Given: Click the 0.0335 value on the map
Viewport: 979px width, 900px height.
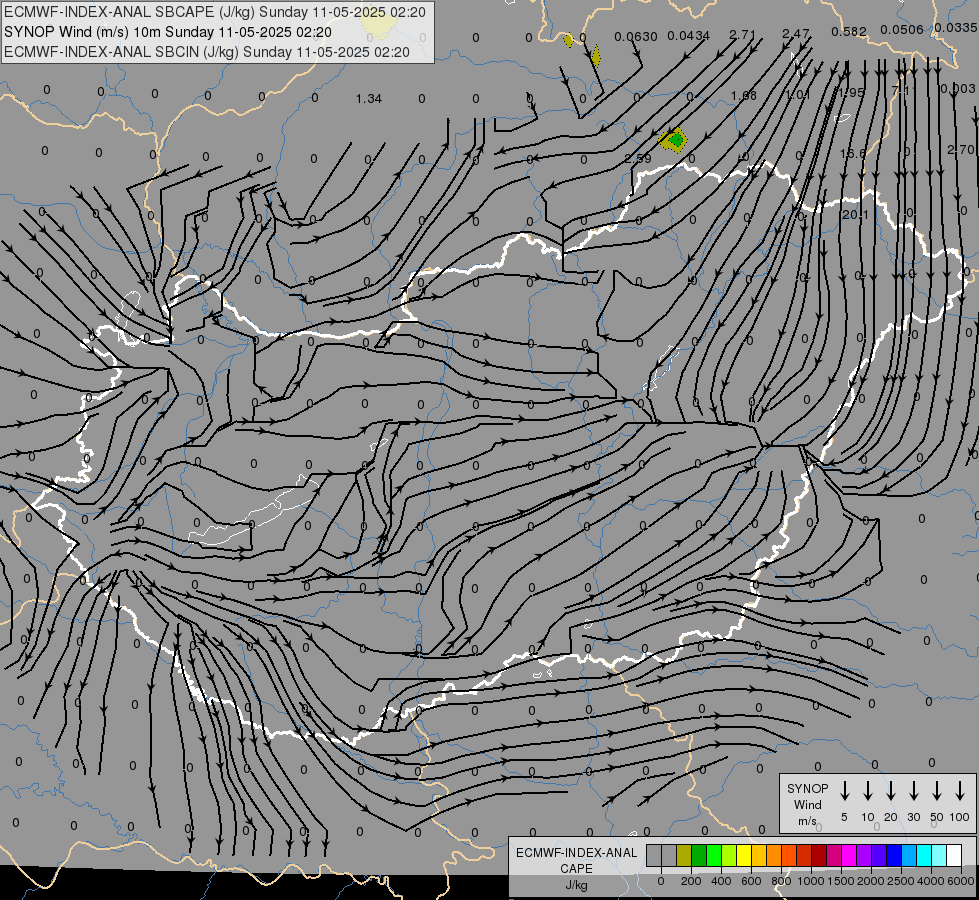Looking at the screenshot, I should click(956, 27).
